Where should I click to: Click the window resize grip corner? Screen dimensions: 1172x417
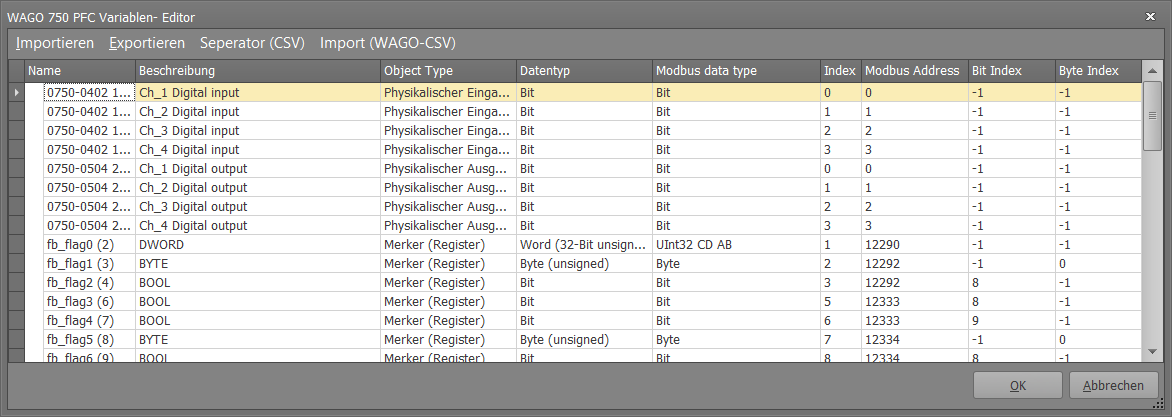click(x=1158, y=403)
